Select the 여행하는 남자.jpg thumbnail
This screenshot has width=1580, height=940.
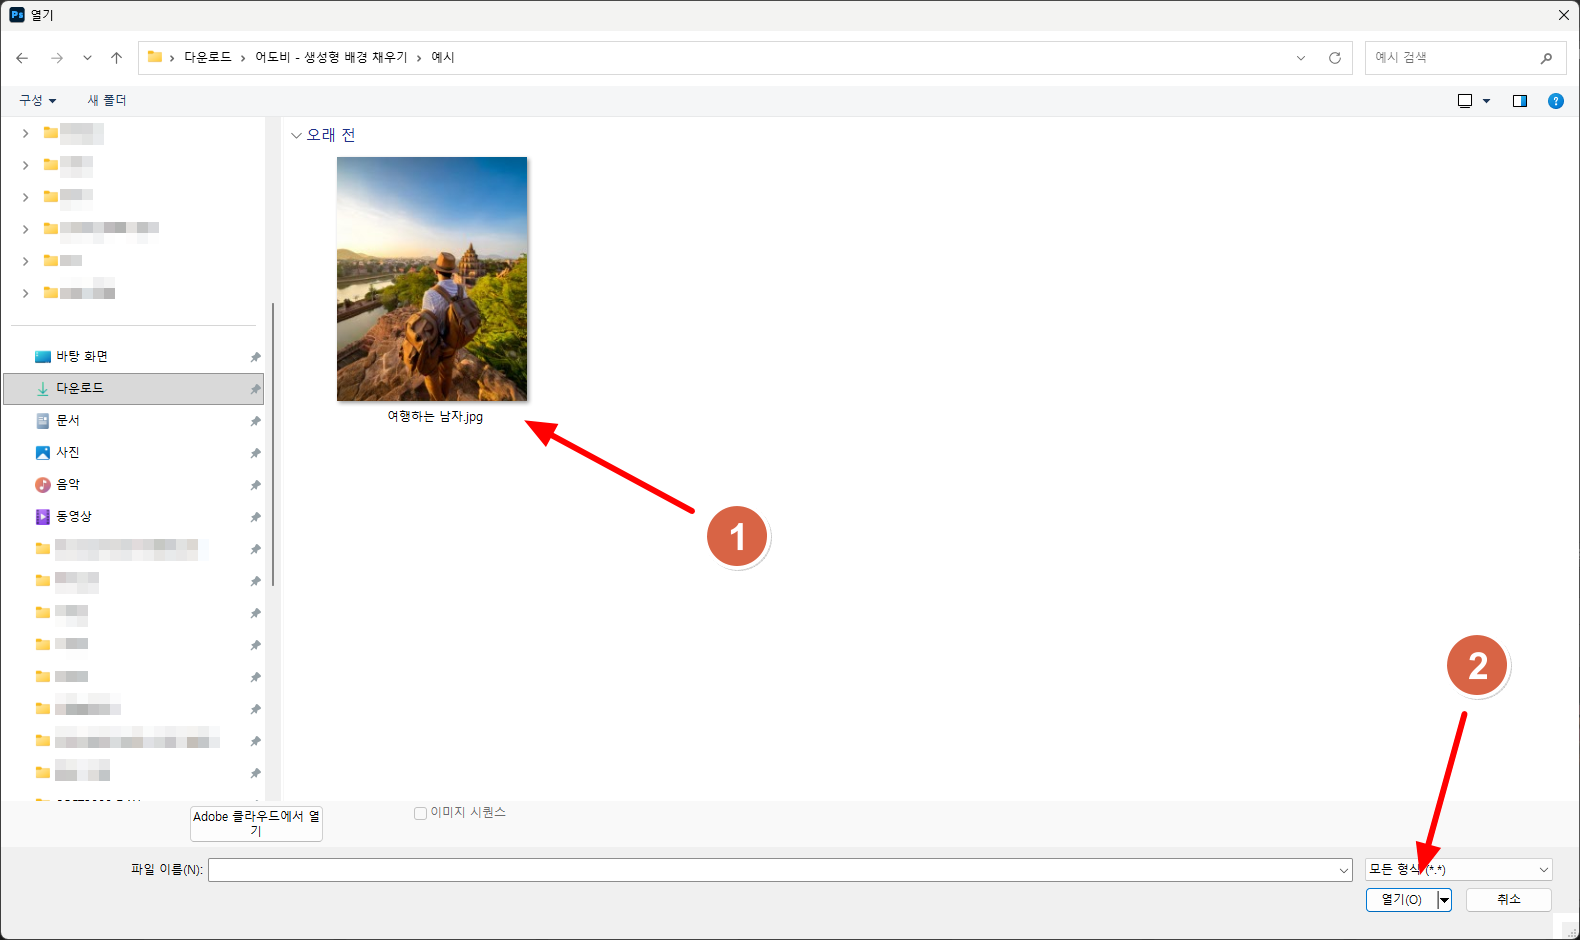432,280
